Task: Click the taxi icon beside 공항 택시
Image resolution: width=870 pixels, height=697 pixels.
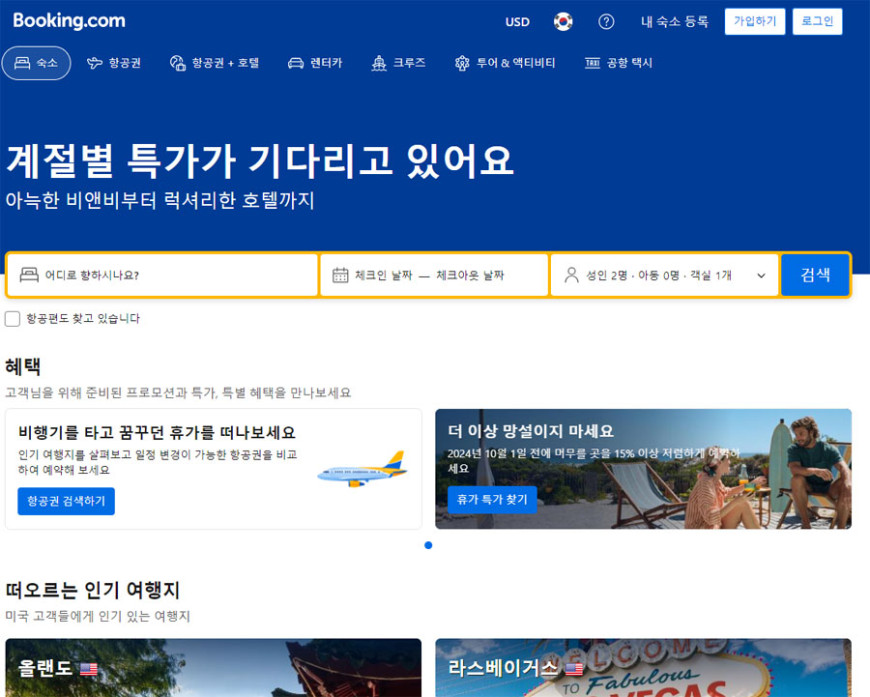Action: (593, 63)
